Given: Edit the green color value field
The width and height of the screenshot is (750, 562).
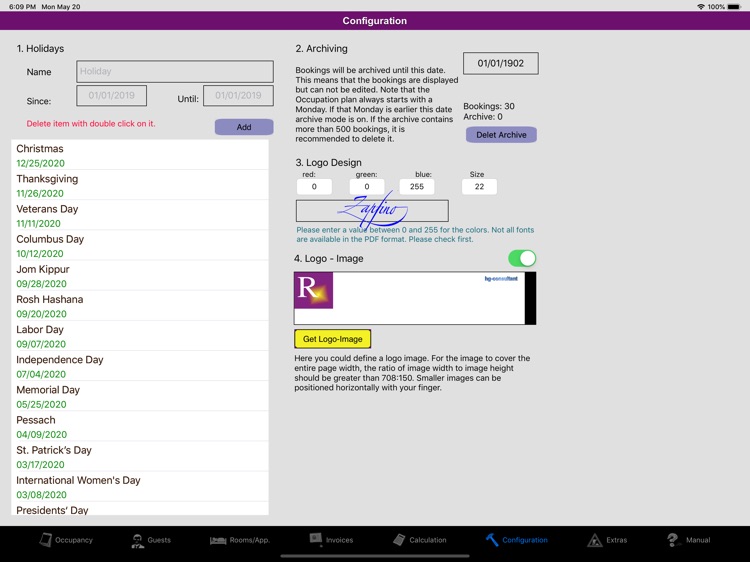Looking at the screenshot, I should click(x=367, y=187).
